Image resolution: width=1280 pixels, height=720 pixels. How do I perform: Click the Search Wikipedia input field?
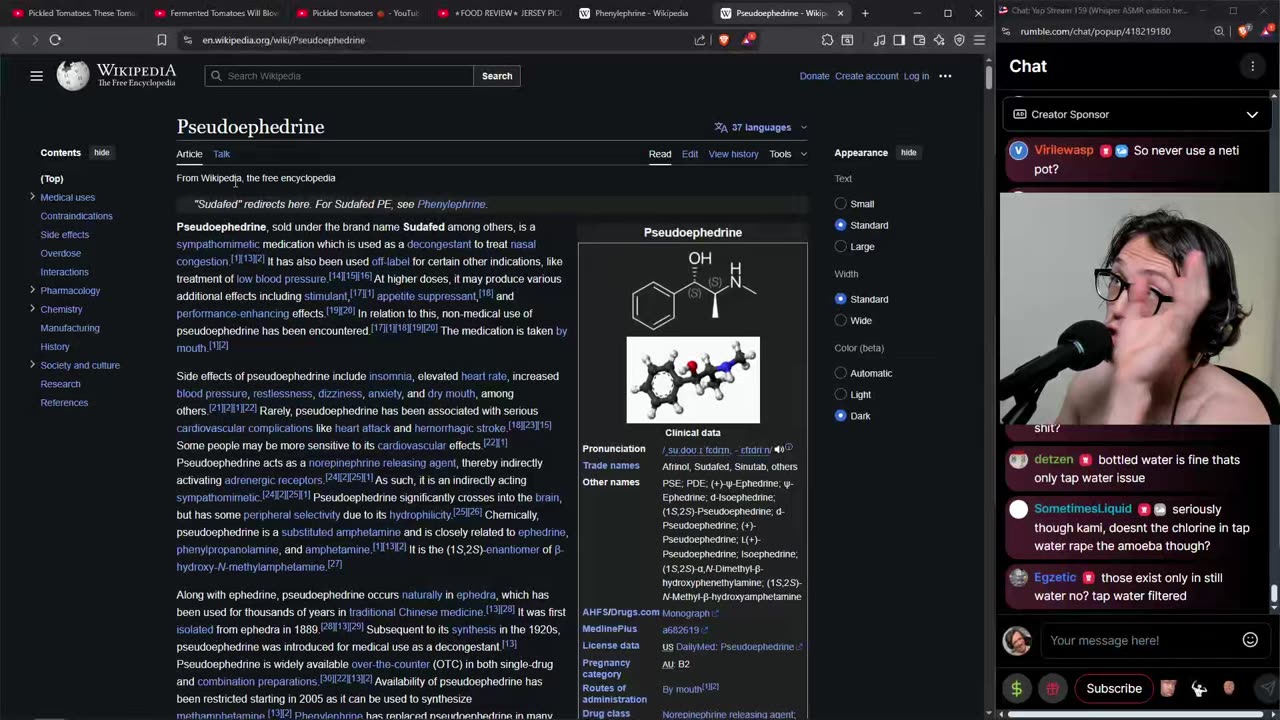coord(339,76)
